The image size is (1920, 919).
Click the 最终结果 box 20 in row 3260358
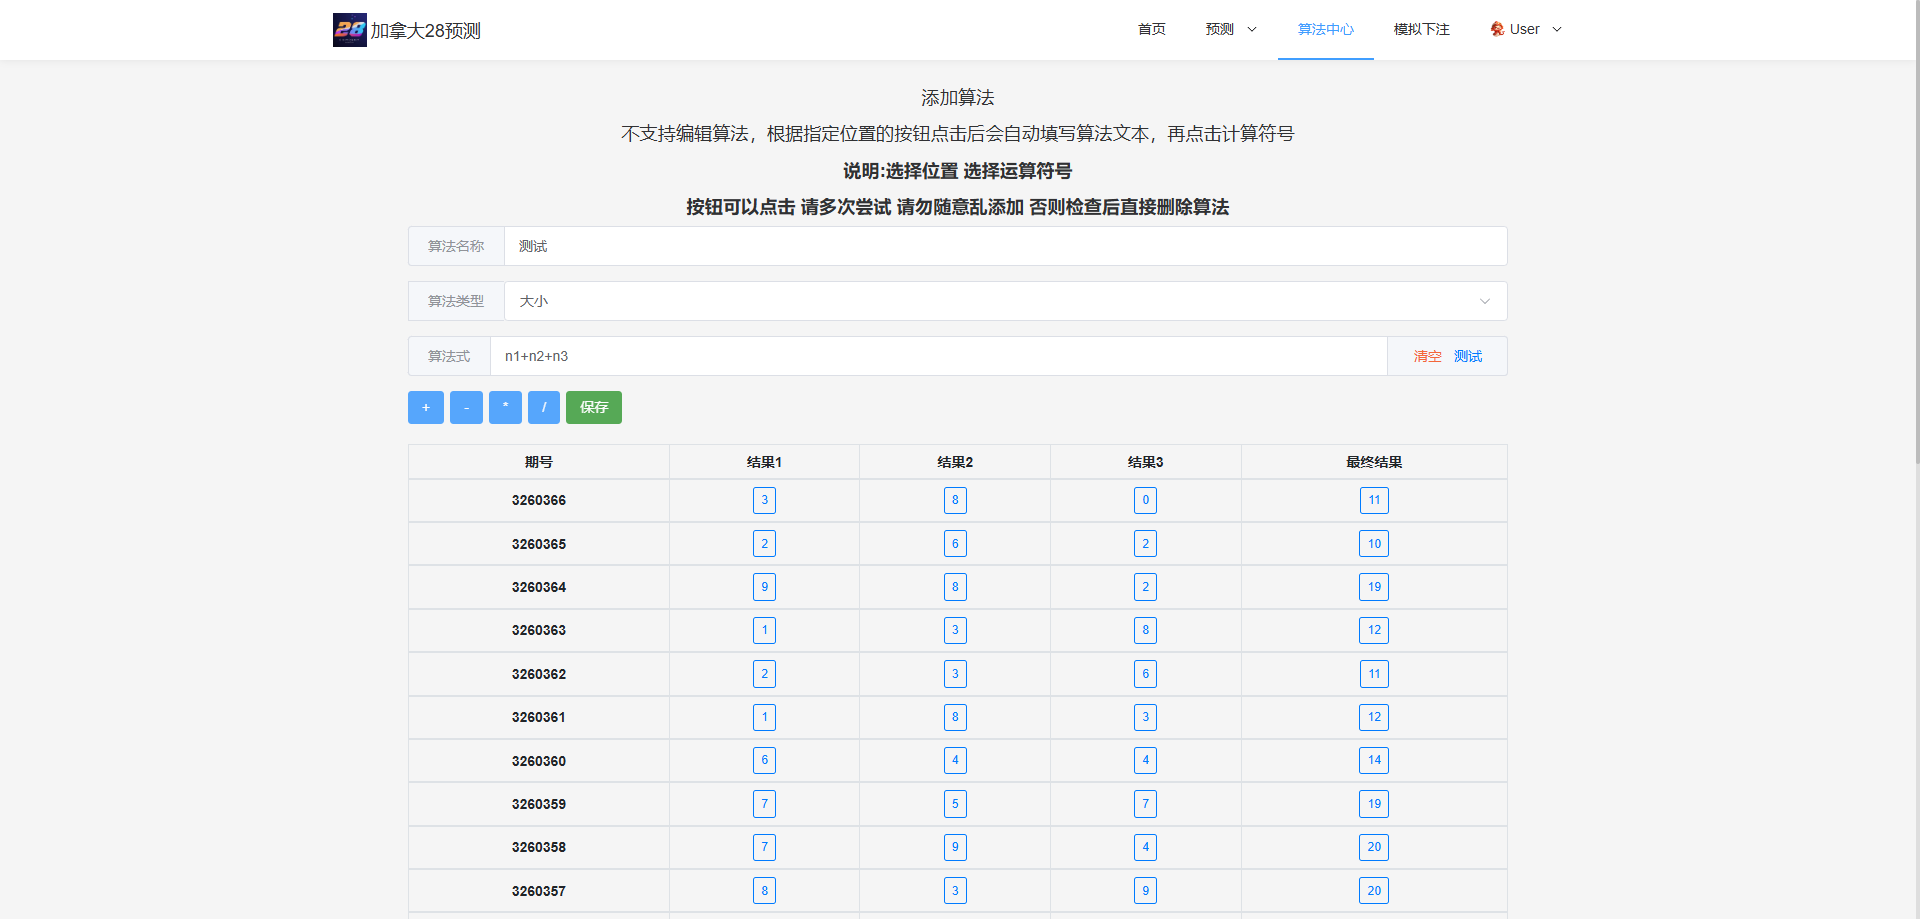point(1374,847)
